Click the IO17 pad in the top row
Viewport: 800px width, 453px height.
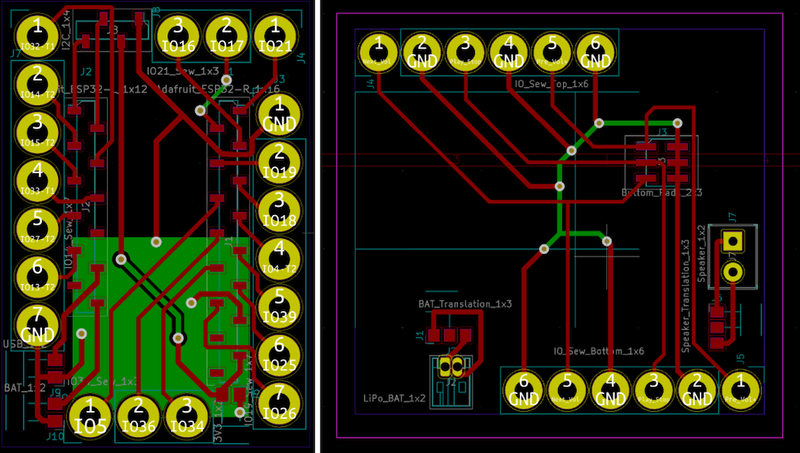(228, 34)
